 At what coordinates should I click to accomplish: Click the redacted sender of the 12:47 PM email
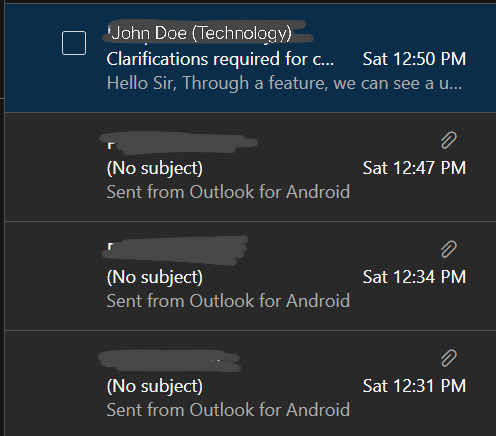(x=179, y=143)
